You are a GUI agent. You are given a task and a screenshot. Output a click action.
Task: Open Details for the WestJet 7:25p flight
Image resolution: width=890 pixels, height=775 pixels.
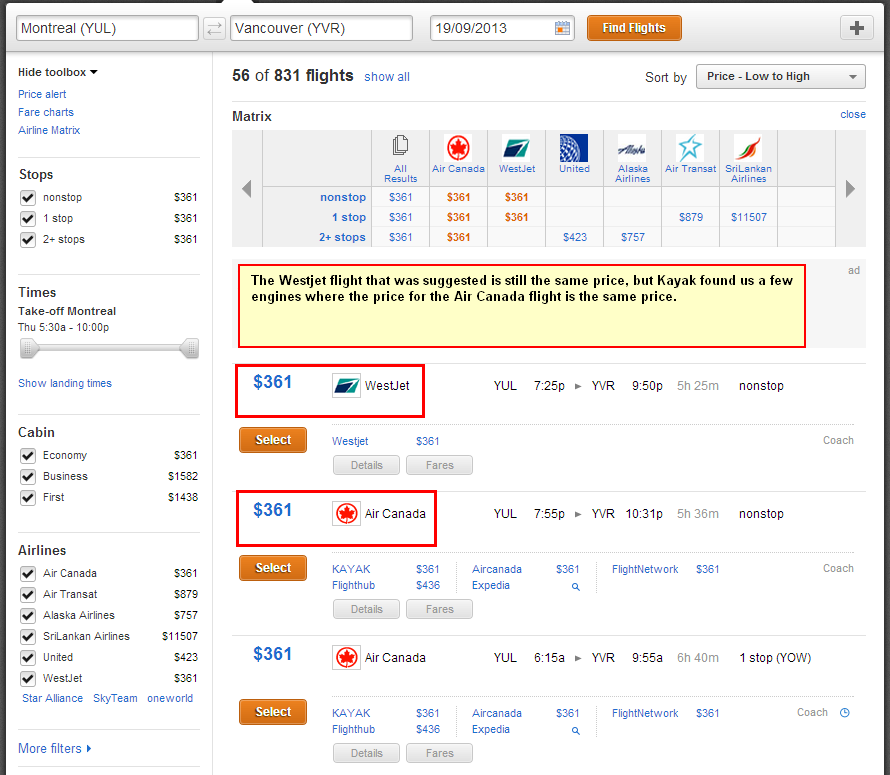366,465
